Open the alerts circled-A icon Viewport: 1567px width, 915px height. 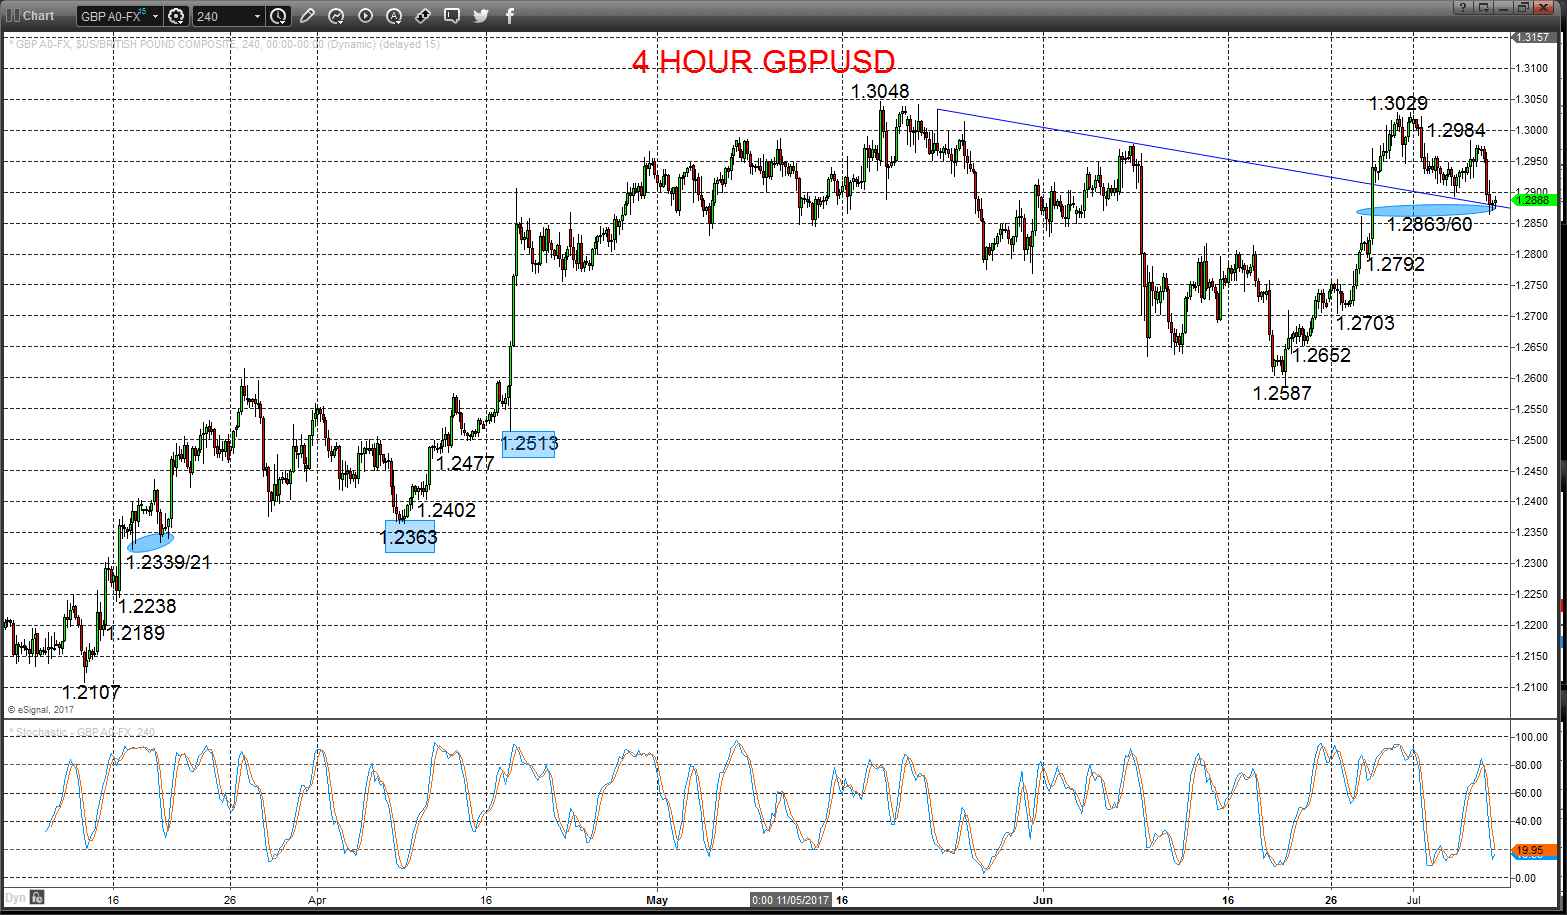click(394, 16)
